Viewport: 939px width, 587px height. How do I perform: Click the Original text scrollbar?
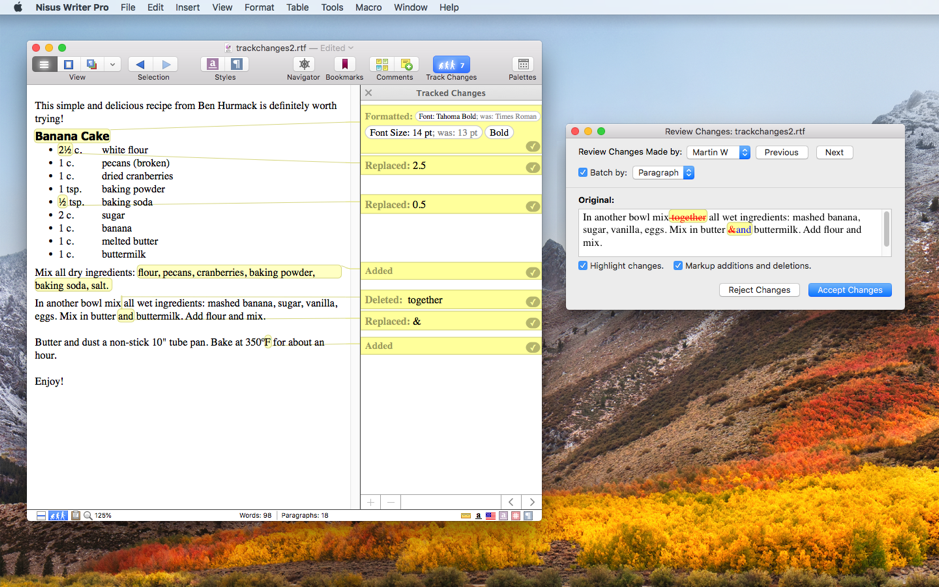tap(886, 229)
